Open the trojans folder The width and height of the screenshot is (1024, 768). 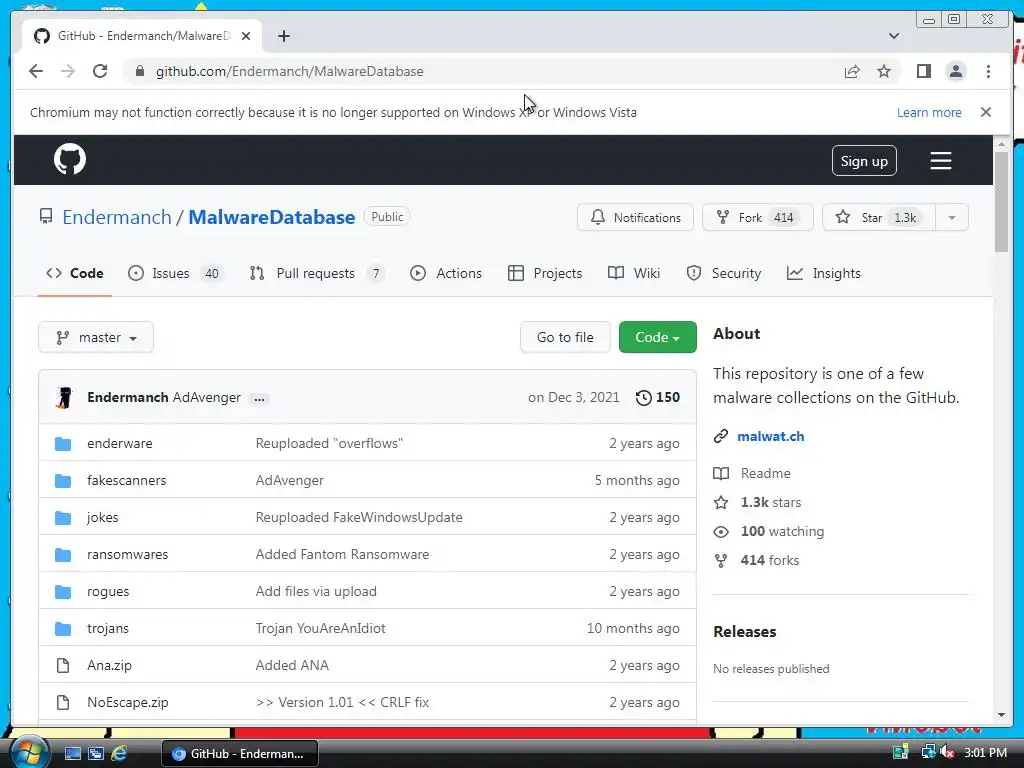point(108,629)
